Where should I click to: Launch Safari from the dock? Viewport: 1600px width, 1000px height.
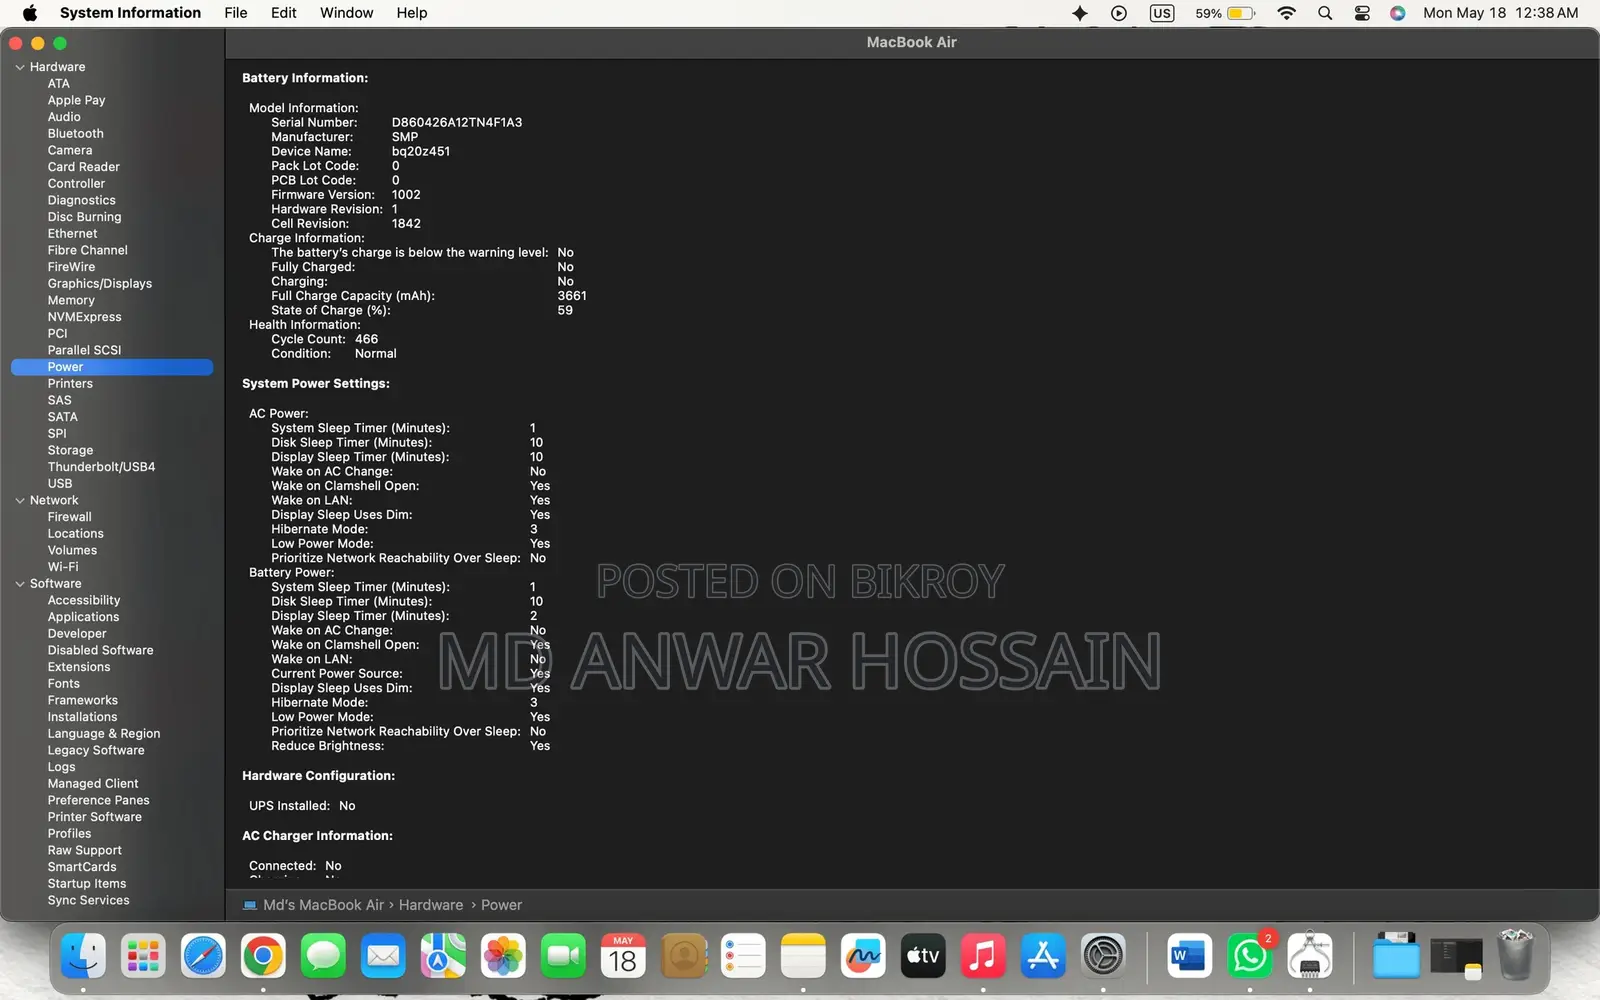click(x=203, y=957)
